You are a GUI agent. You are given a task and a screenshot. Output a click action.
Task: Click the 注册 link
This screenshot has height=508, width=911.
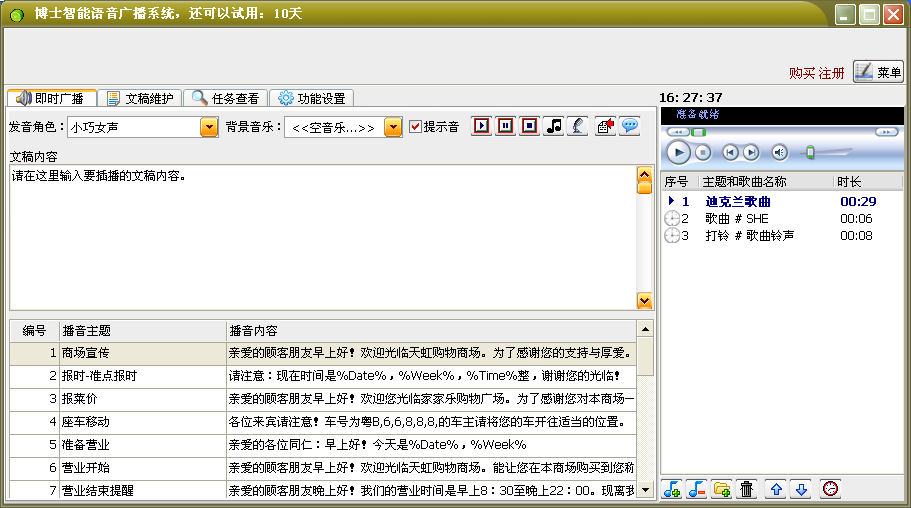click(831, 73)
